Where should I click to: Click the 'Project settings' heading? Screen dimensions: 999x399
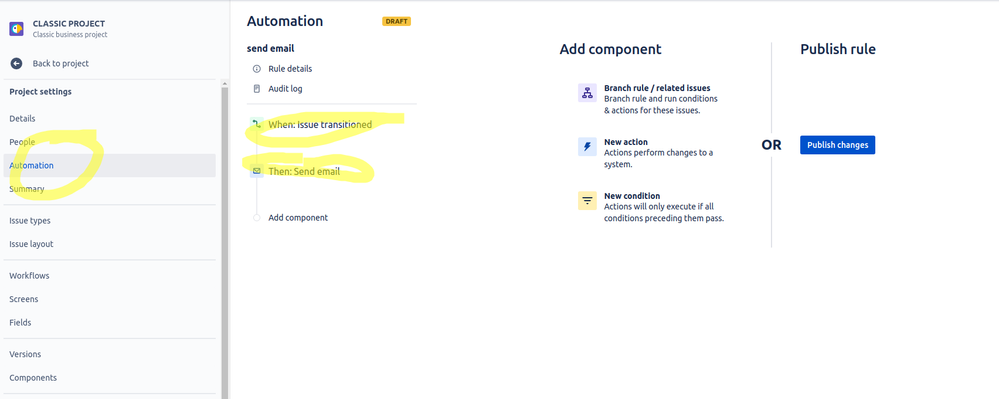41,92
